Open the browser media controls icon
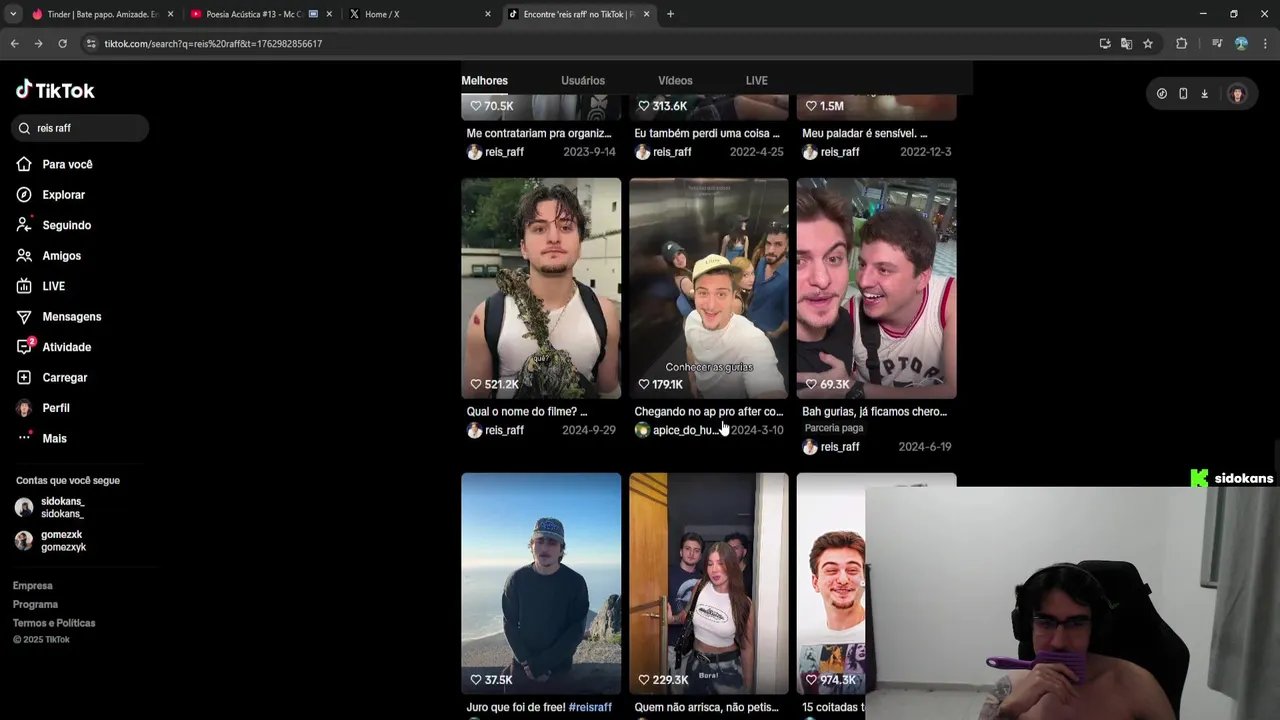 [x=1217, y=44]
